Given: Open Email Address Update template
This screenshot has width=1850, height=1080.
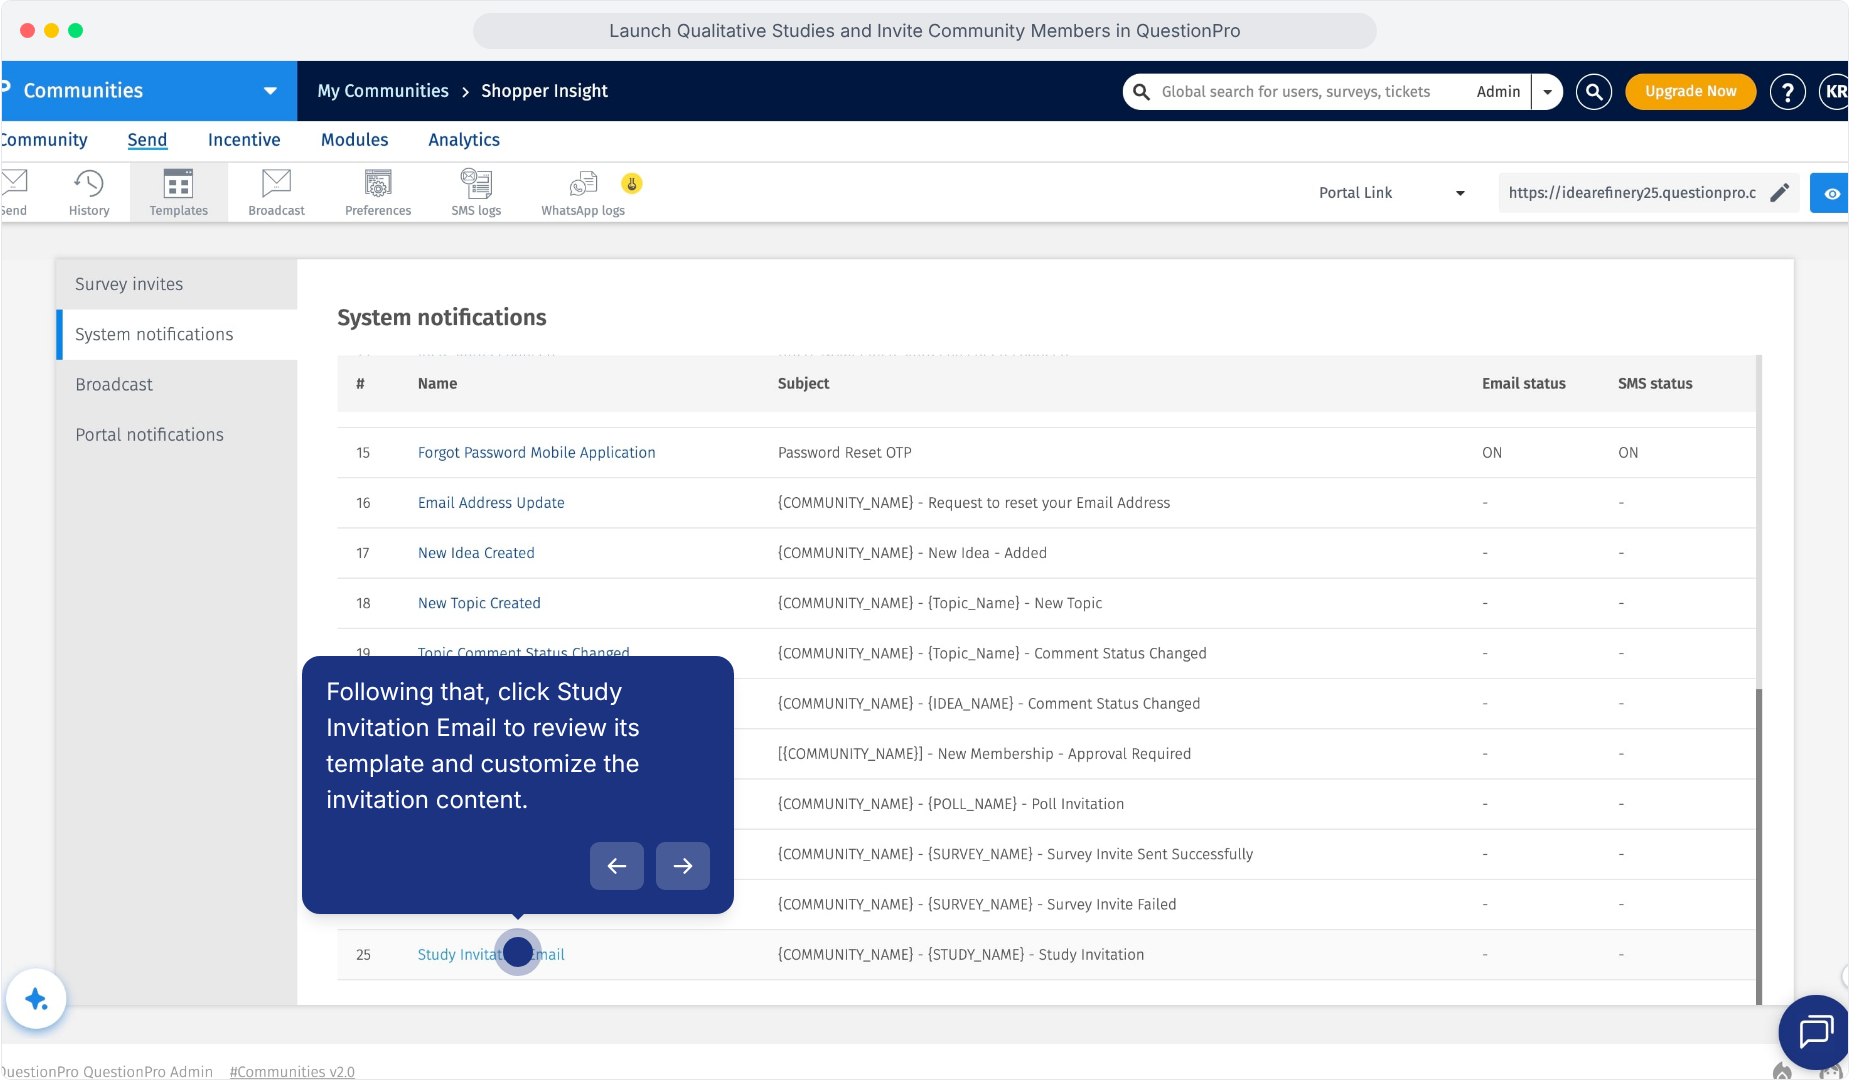Looking at the screenshot, I should pyautogui.click(x=491, y=502).
